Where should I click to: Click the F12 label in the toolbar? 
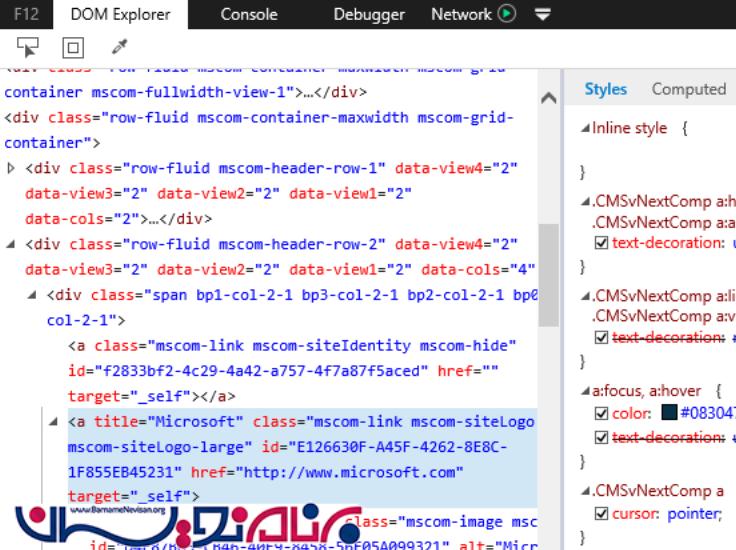(x=26, y=14)
